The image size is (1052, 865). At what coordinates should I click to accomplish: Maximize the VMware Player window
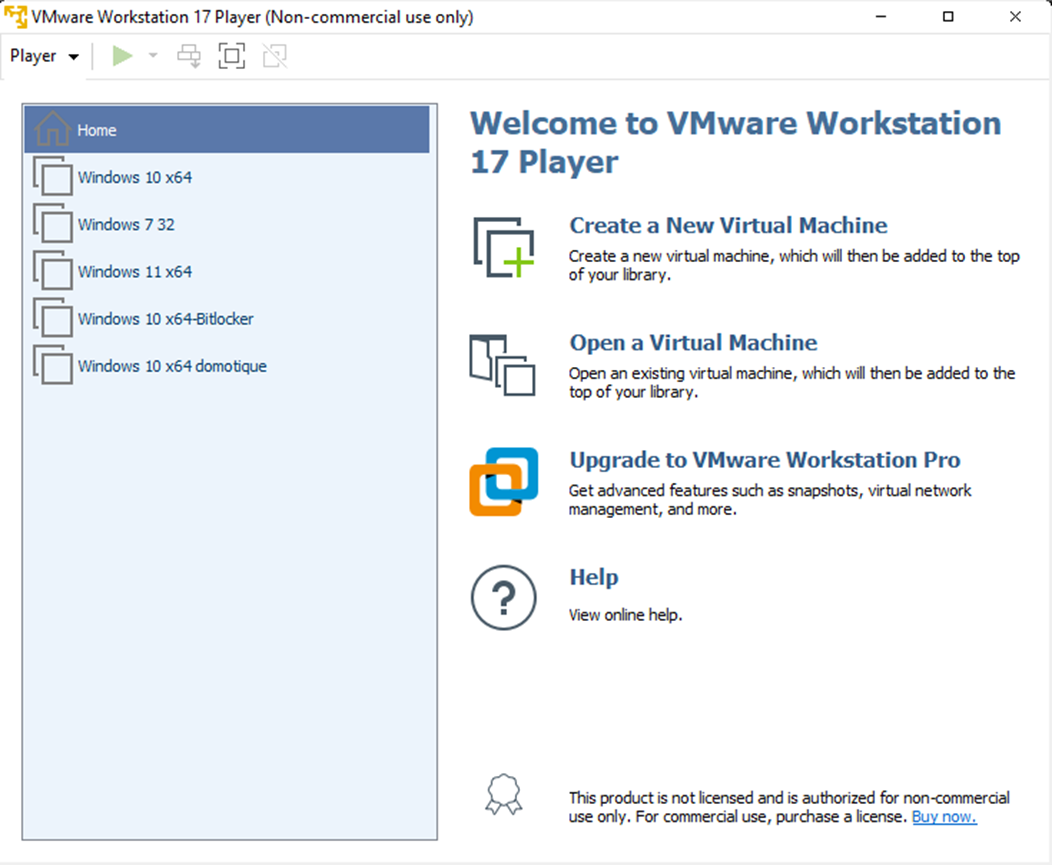[948, 16]
